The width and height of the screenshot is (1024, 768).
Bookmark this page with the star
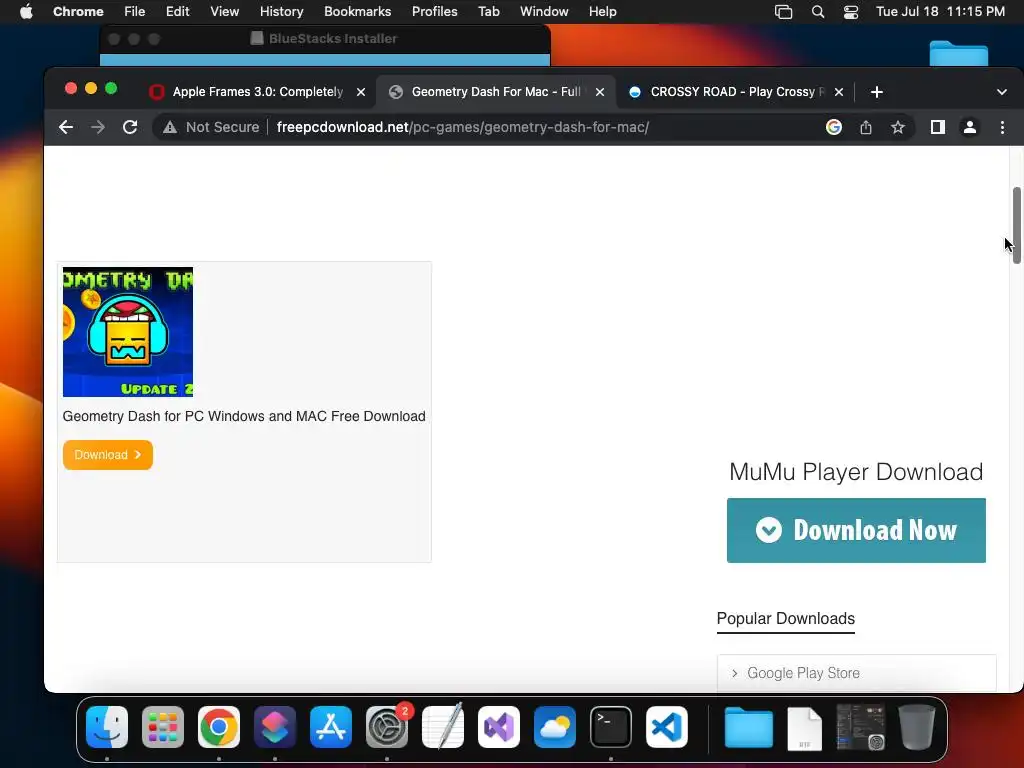(x=898, y=127)
